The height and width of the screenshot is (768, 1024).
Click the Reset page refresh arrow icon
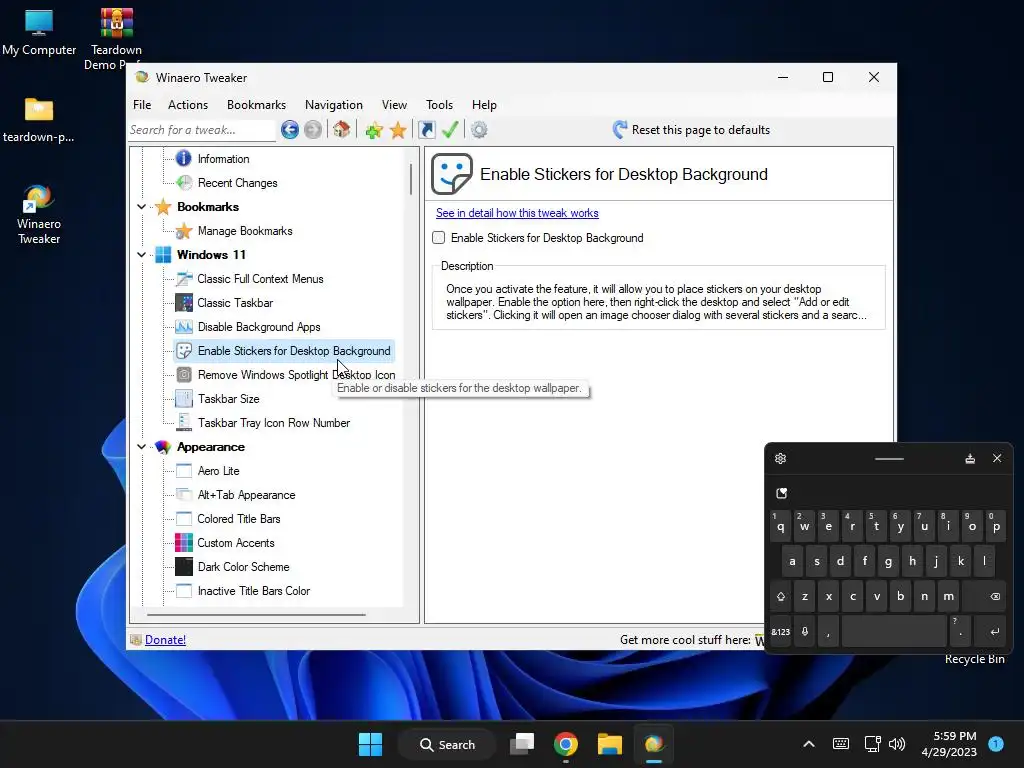tap(620, 130)
